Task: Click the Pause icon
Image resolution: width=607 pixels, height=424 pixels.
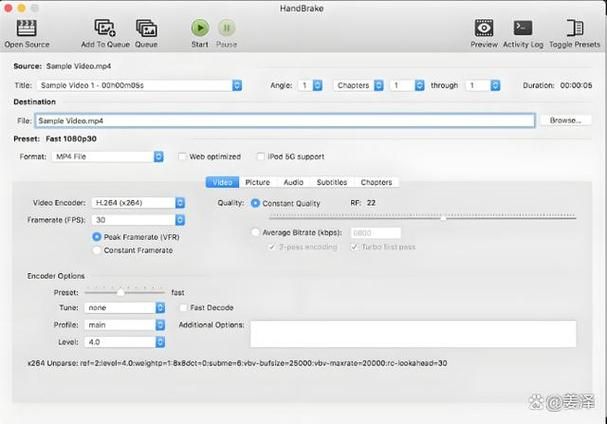Action: pyautogui.click(x=227, y=28)
